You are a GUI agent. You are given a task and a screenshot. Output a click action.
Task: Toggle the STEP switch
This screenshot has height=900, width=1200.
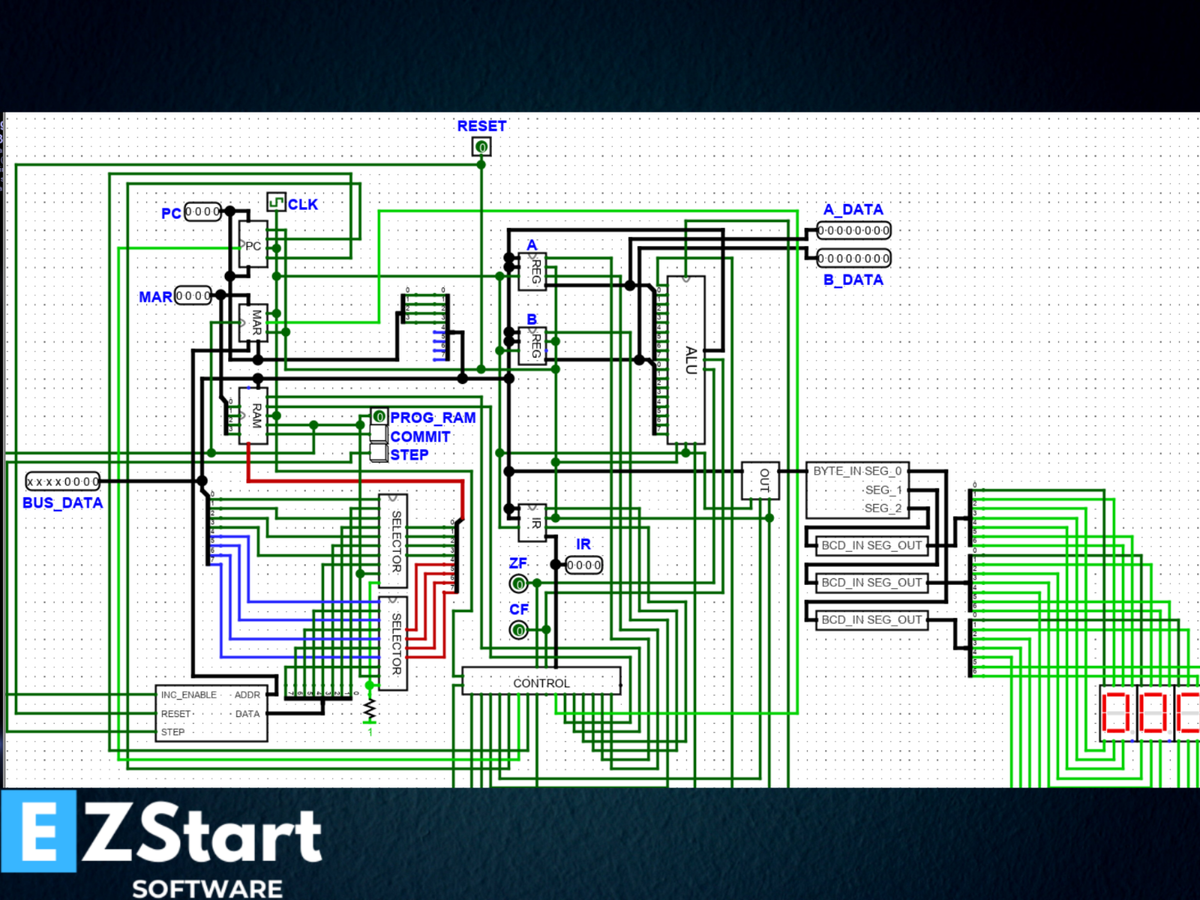[378, 453]
